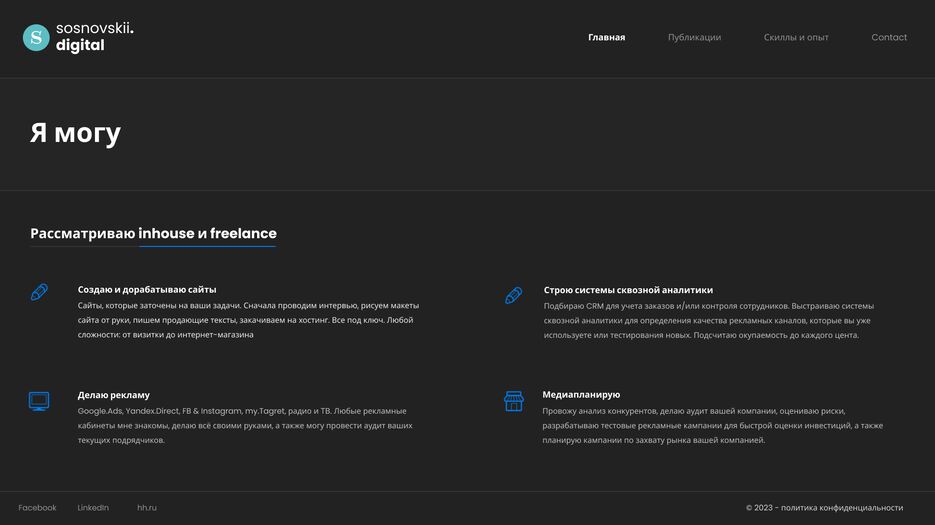The width and height of the screenshot is (935, 525).
Task: Click the sosnovskii. digital logo text
Action: click(95, 37)
